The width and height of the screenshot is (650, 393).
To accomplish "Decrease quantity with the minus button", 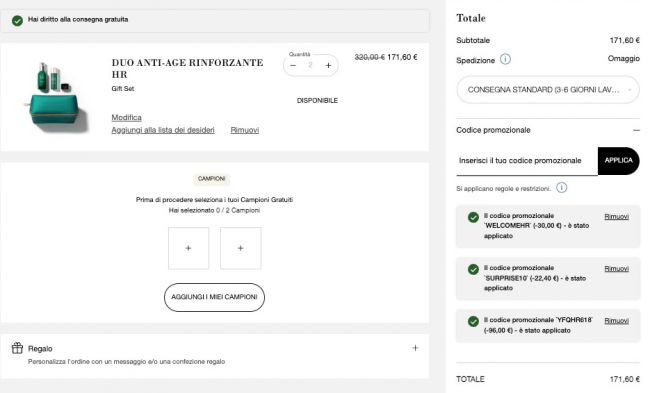I will tap(293, 66).
